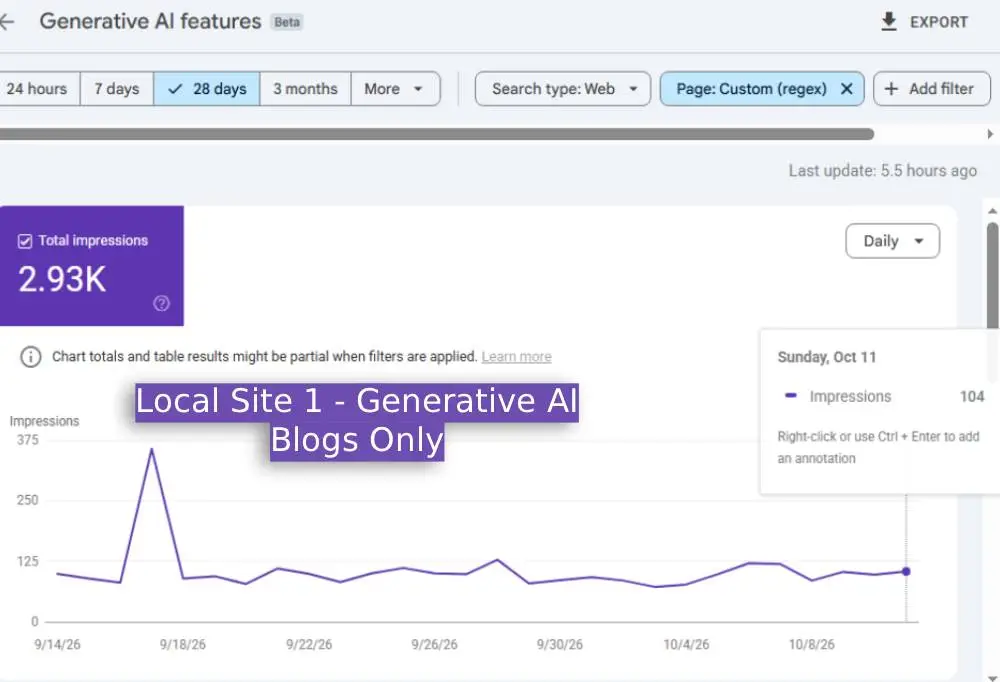Screen dimensions: 1000x682
Task: Click the 9/18/26 axis label
Action: click(183, 644)
